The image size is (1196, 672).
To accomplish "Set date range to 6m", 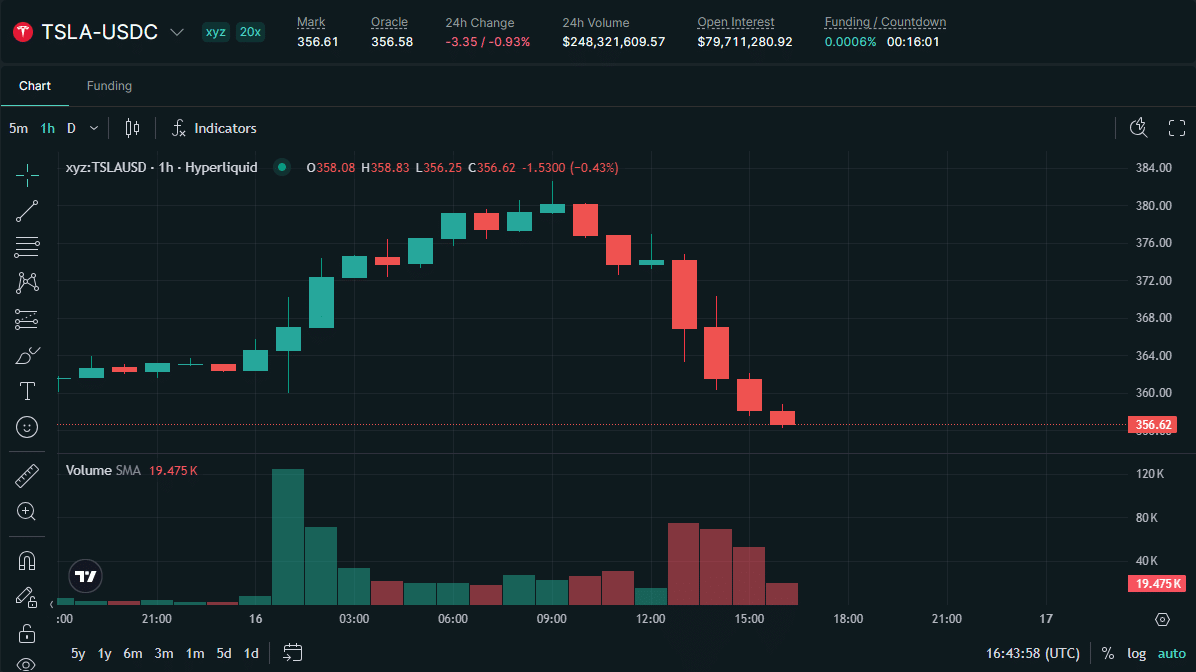I will [x=133, y=654].
